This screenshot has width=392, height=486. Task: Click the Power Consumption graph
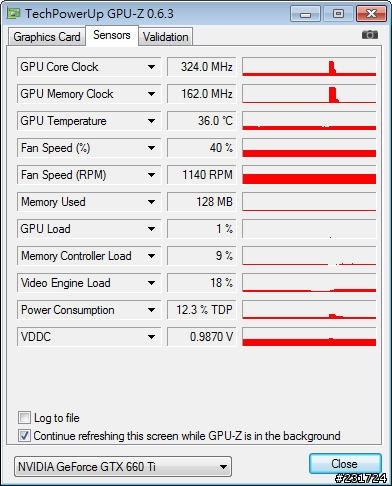point(309,310)
